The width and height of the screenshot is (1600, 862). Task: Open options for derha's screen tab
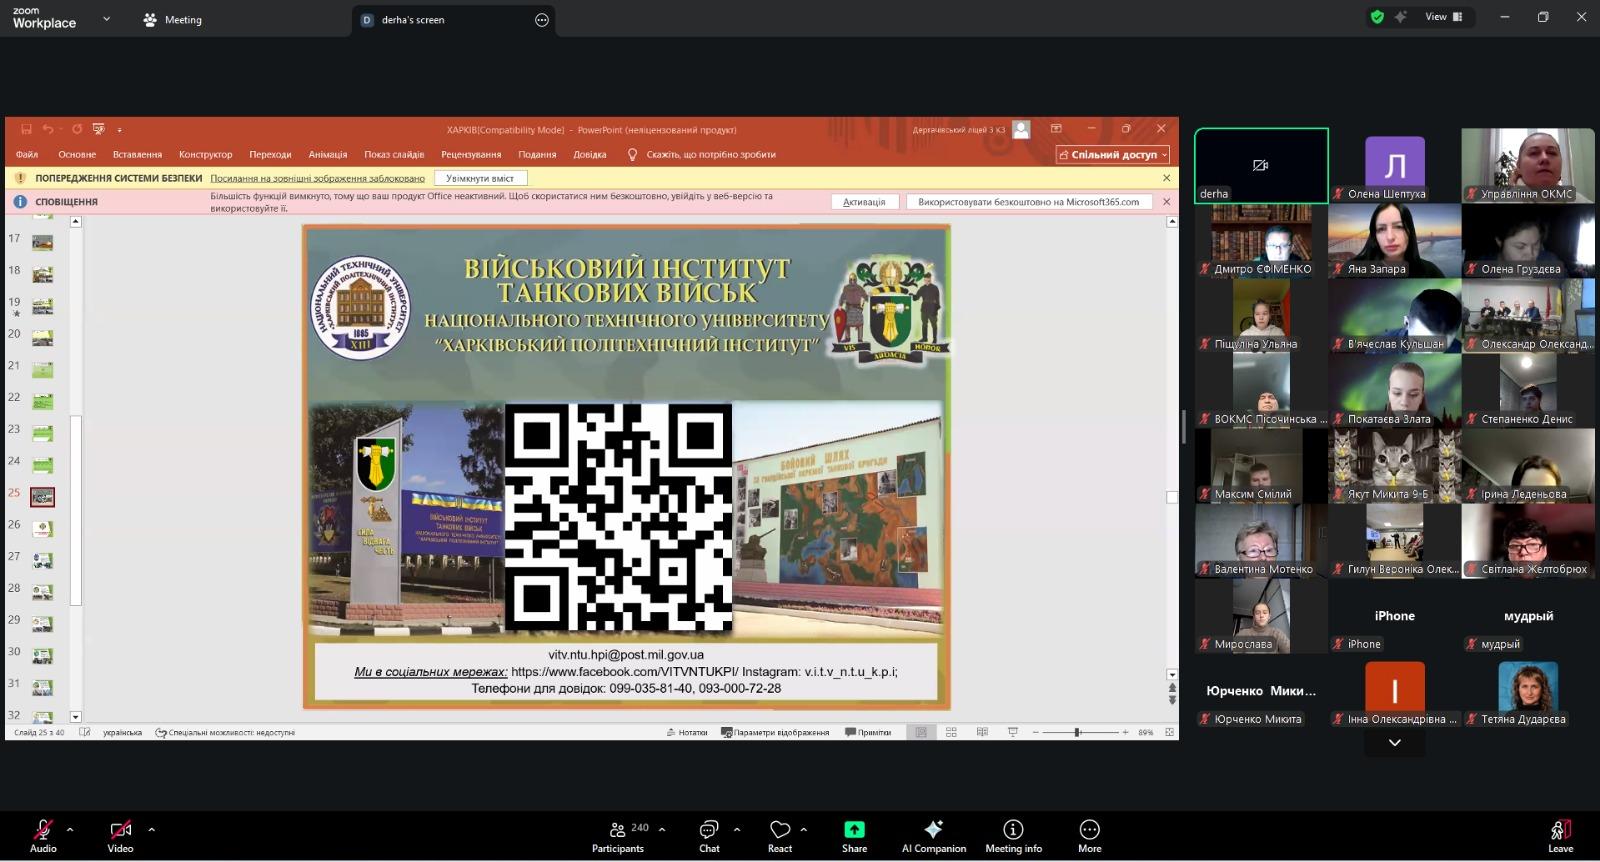pos(542,20)
